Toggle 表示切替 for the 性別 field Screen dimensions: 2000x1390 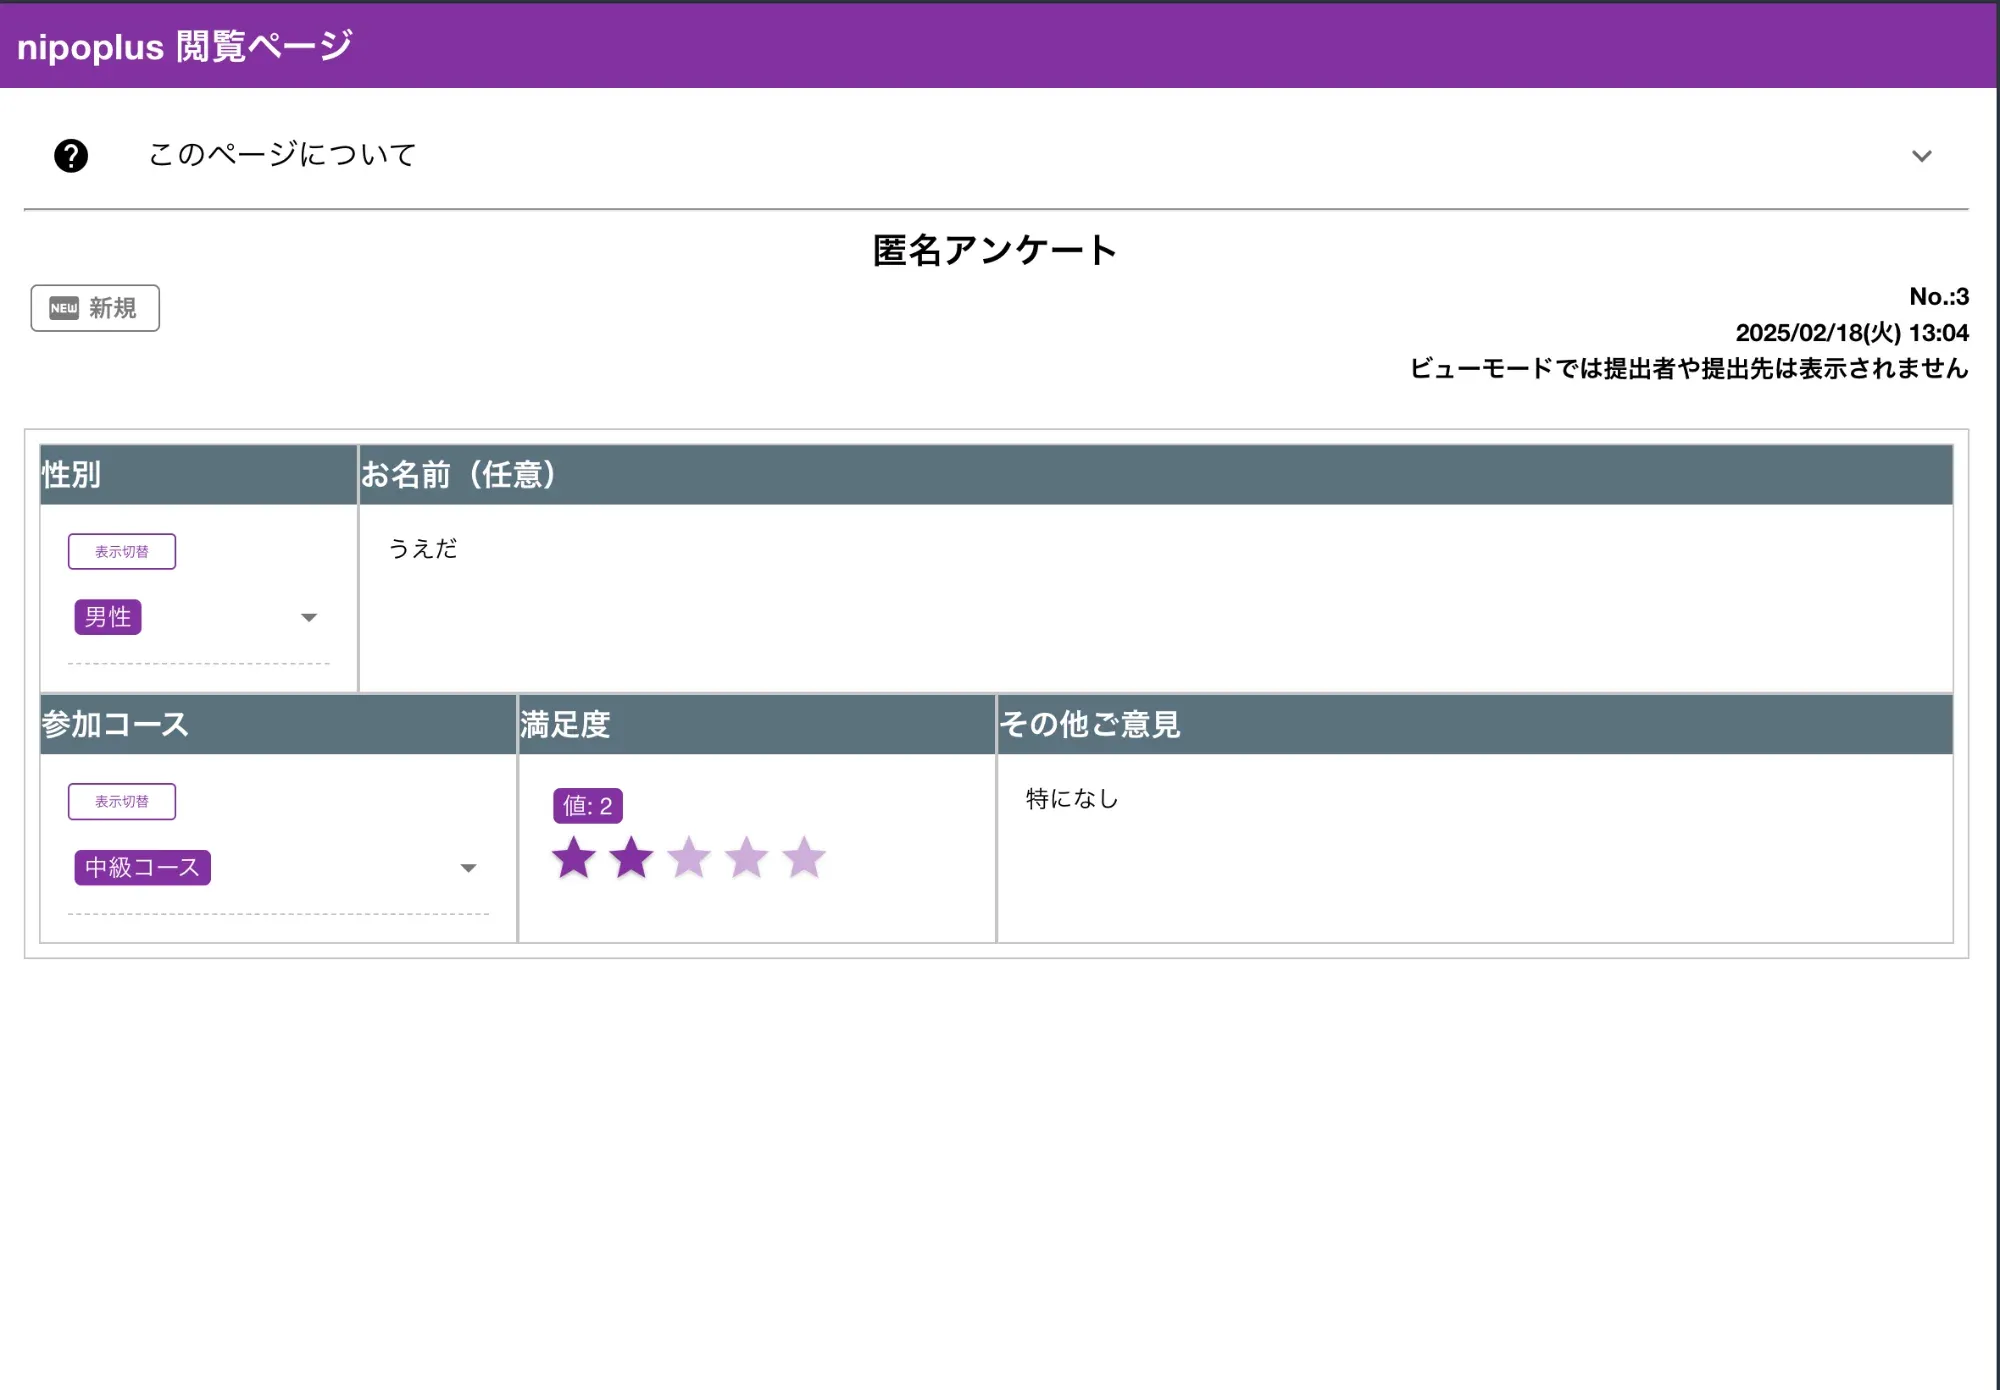(x=121, y=551)
